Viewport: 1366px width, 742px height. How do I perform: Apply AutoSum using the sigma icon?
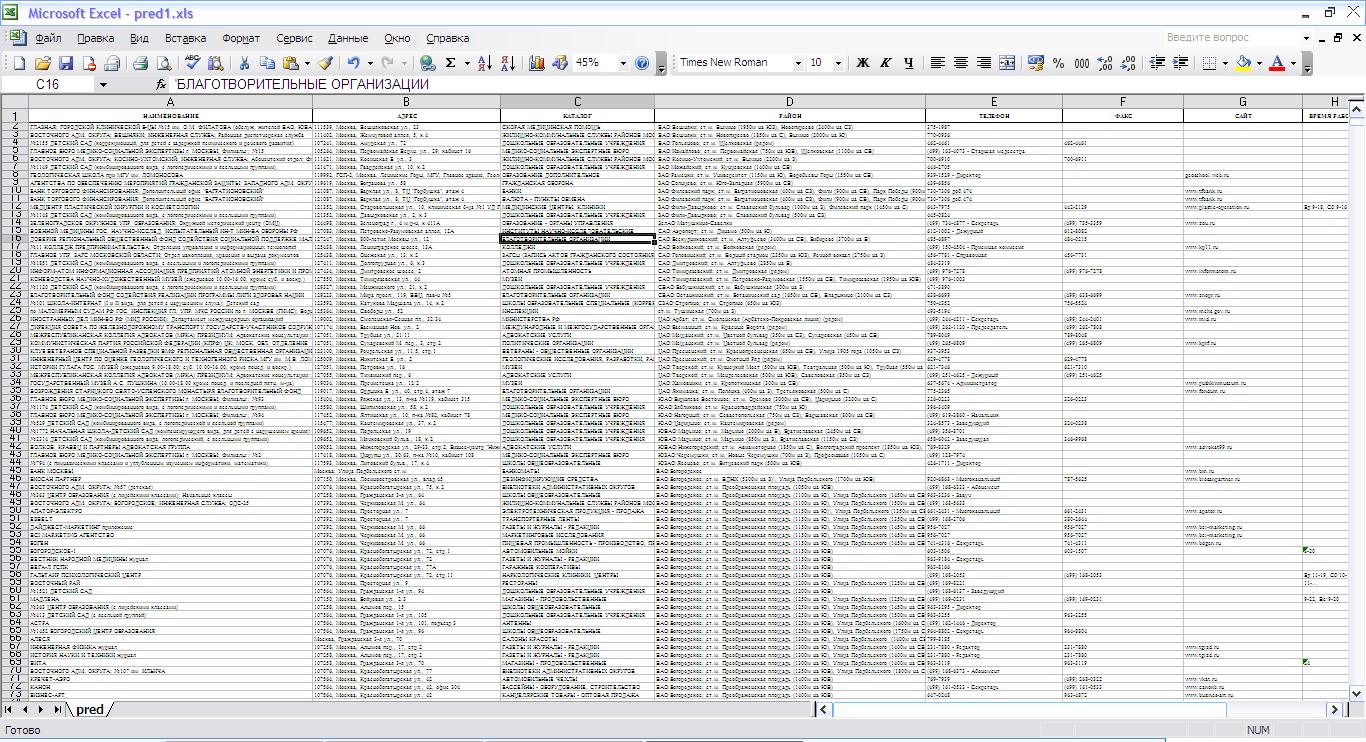tap(450, 62)
